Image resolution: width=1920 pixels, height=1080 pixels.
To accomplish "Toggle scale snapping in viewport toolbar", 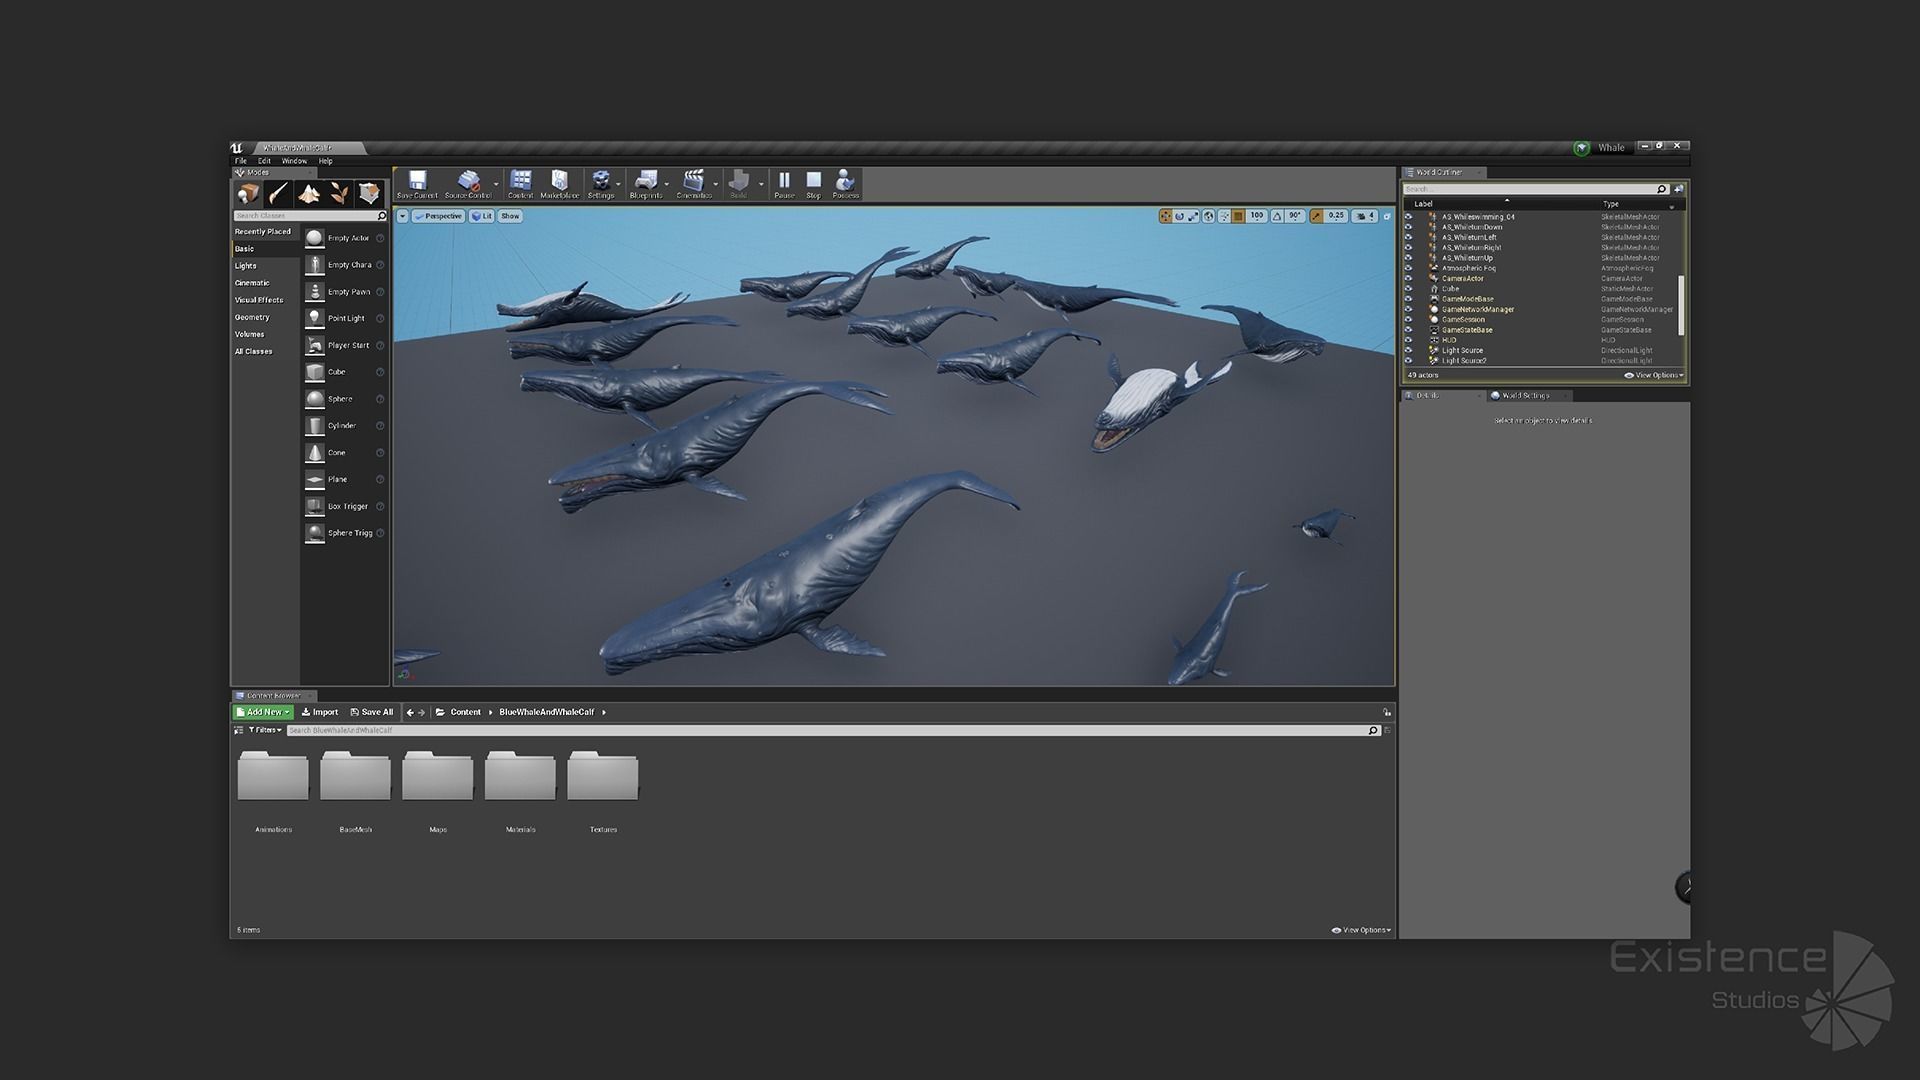I will (1316, 216).
